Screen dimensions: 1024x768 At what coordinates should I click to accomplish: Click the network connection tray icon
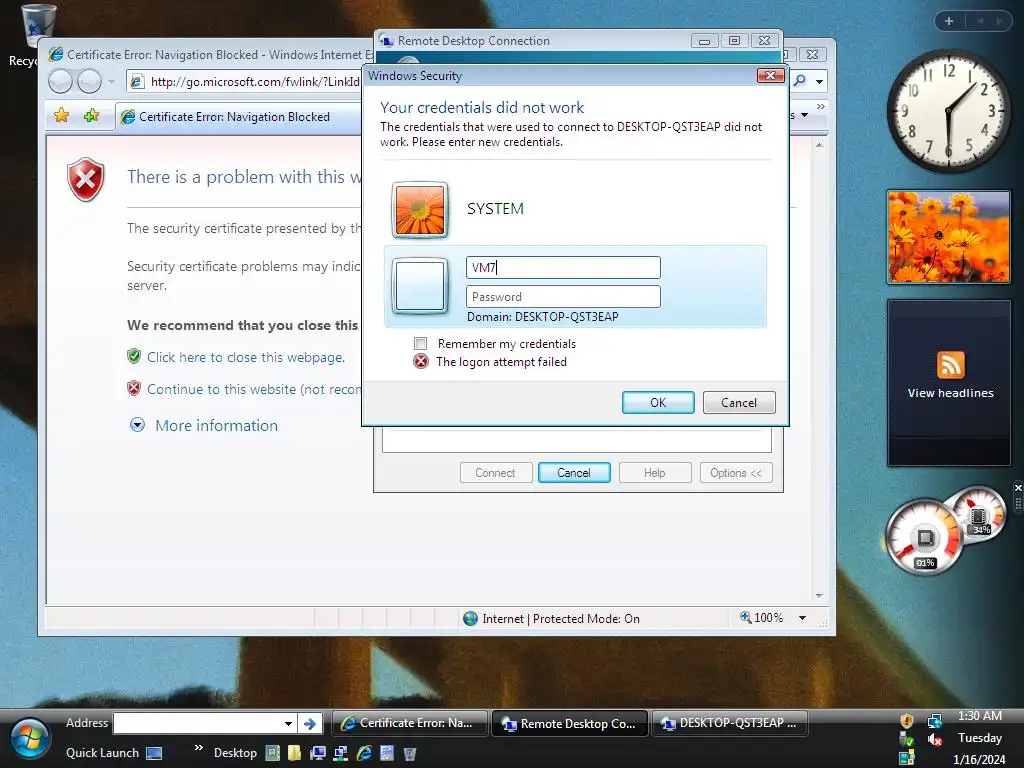(x=935, y=721)
